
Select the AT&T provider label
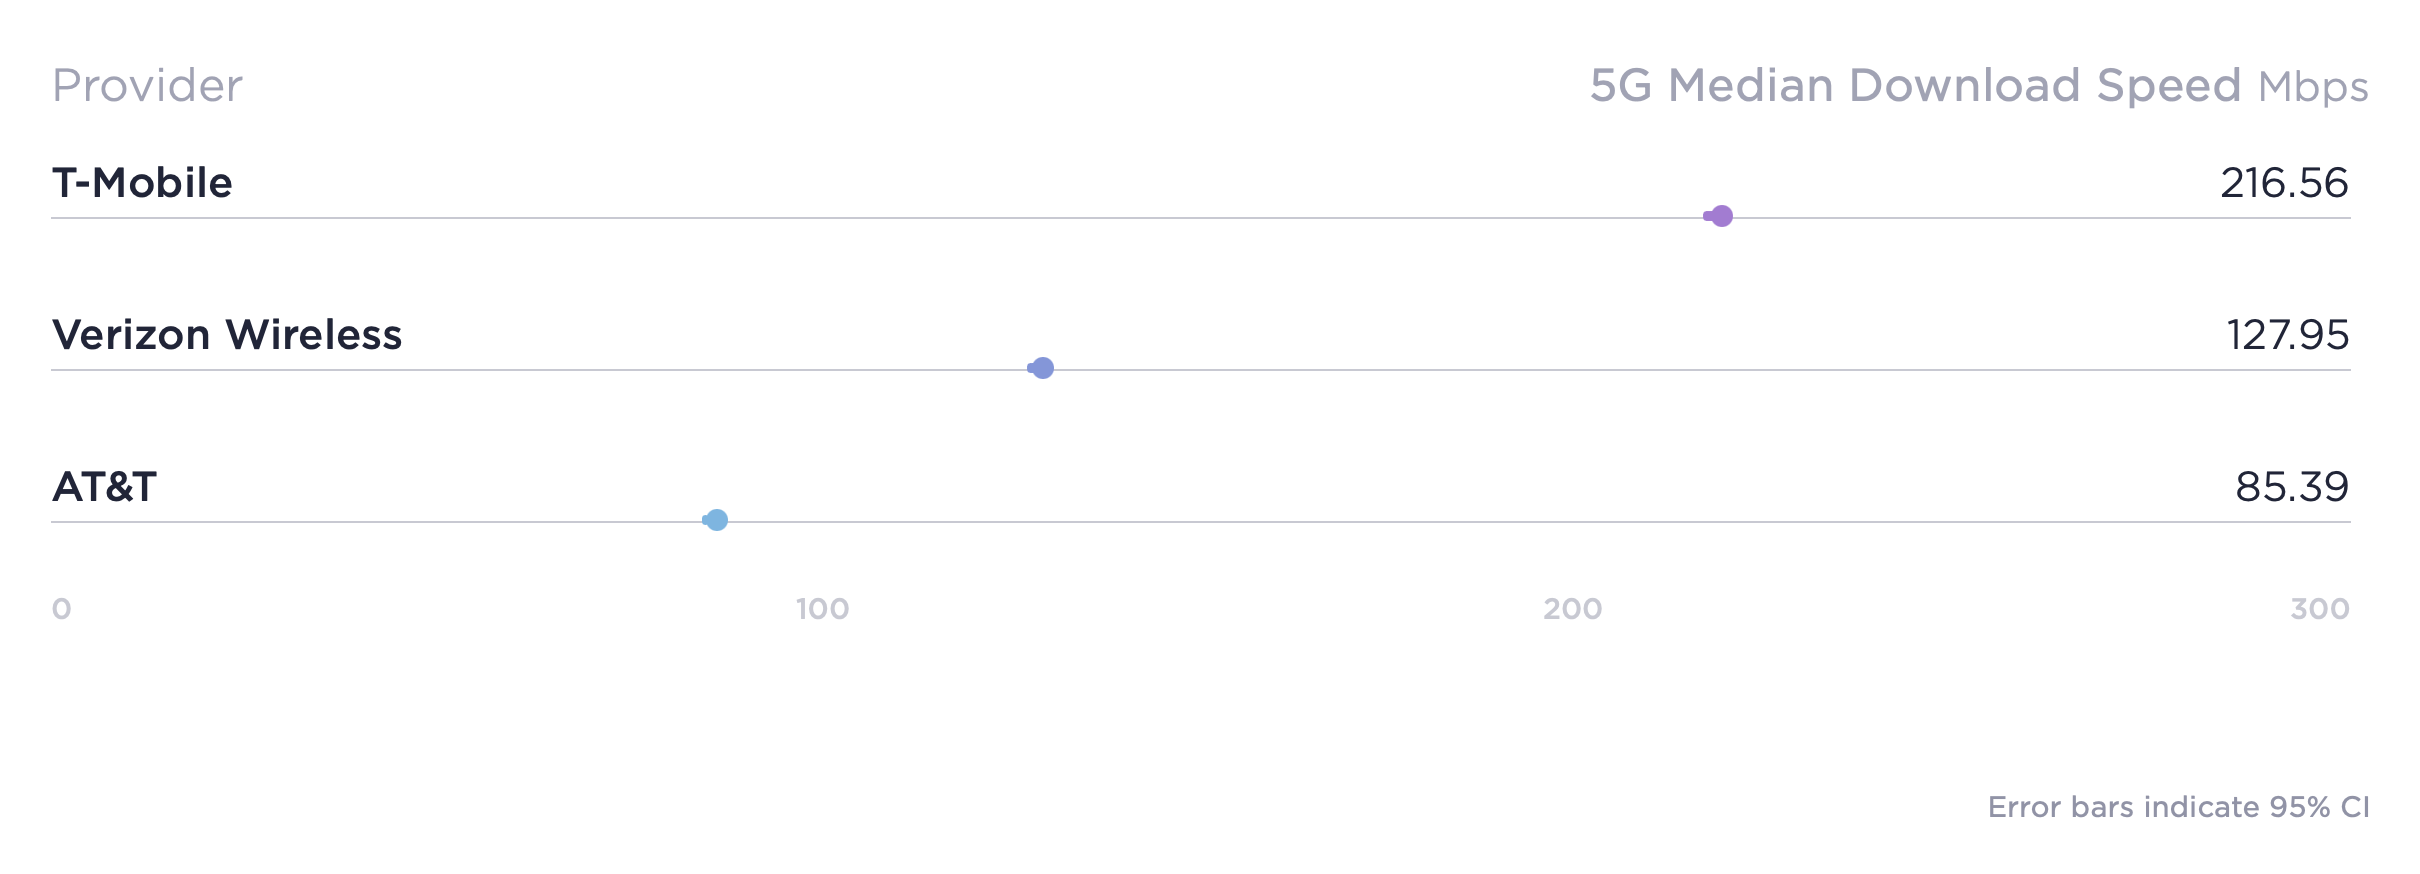104,487
